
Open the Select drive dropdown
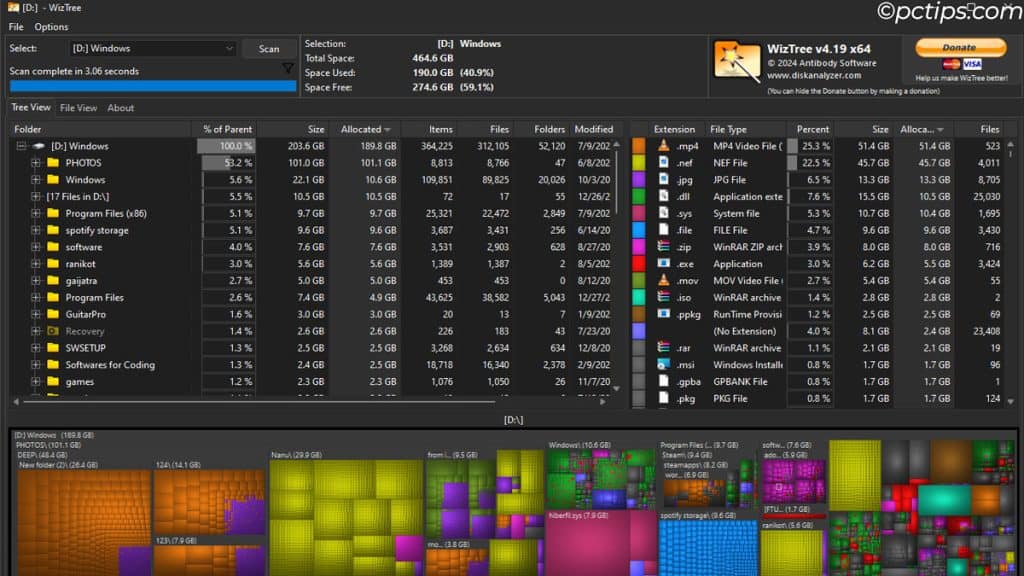152,48
